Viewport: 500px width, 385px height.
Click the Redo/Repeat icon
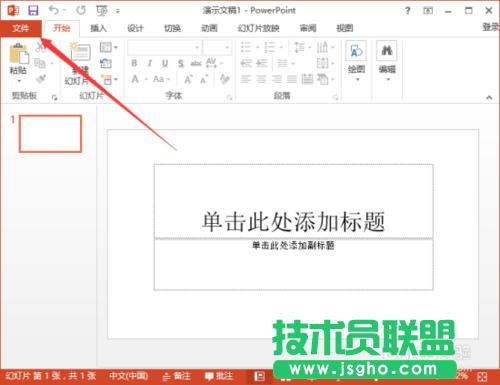pyautogui.click(x=81, y=10)
